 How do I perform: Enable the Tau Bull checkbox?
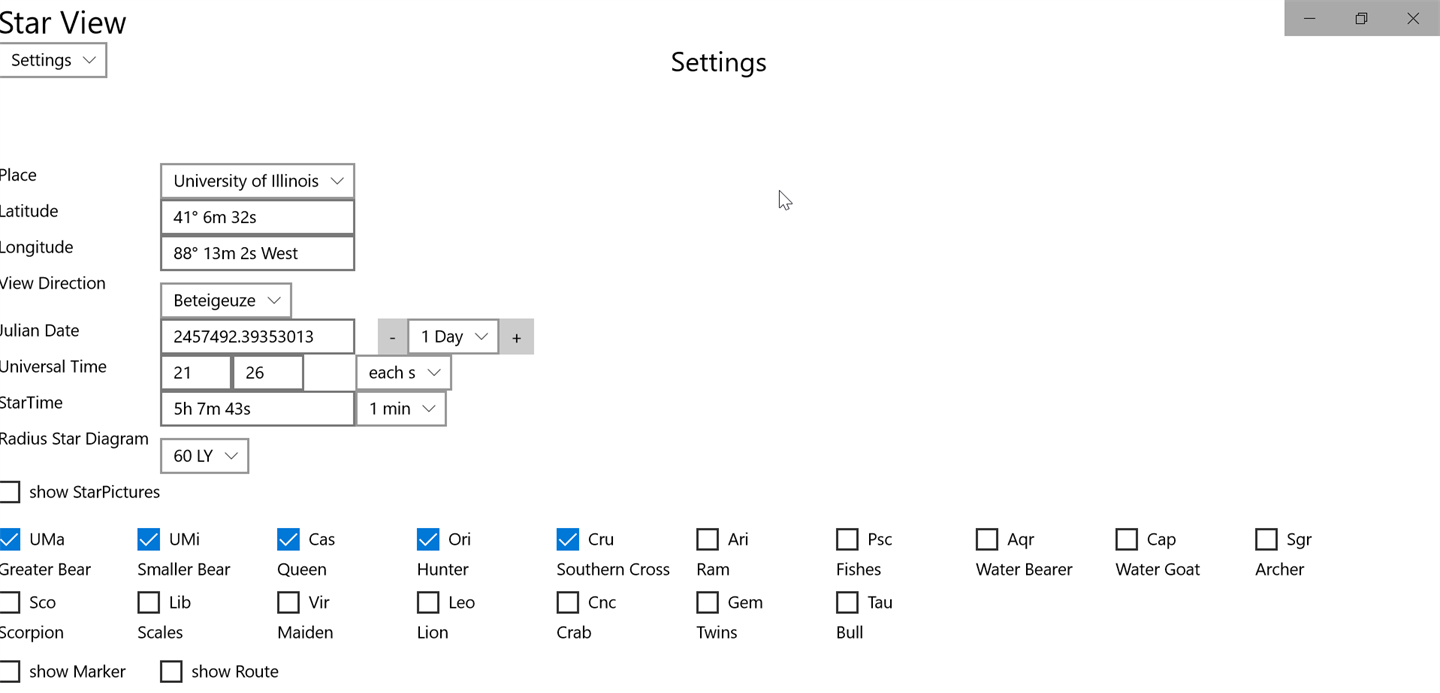tap(847, 603)
